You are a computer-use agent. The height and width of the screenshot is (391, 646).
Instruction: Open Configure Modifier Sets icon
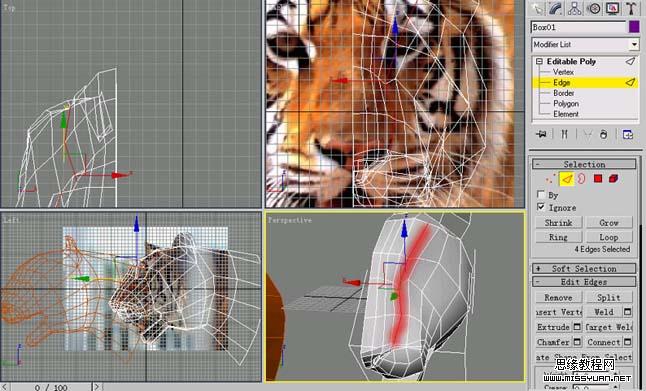pos(627,134)
